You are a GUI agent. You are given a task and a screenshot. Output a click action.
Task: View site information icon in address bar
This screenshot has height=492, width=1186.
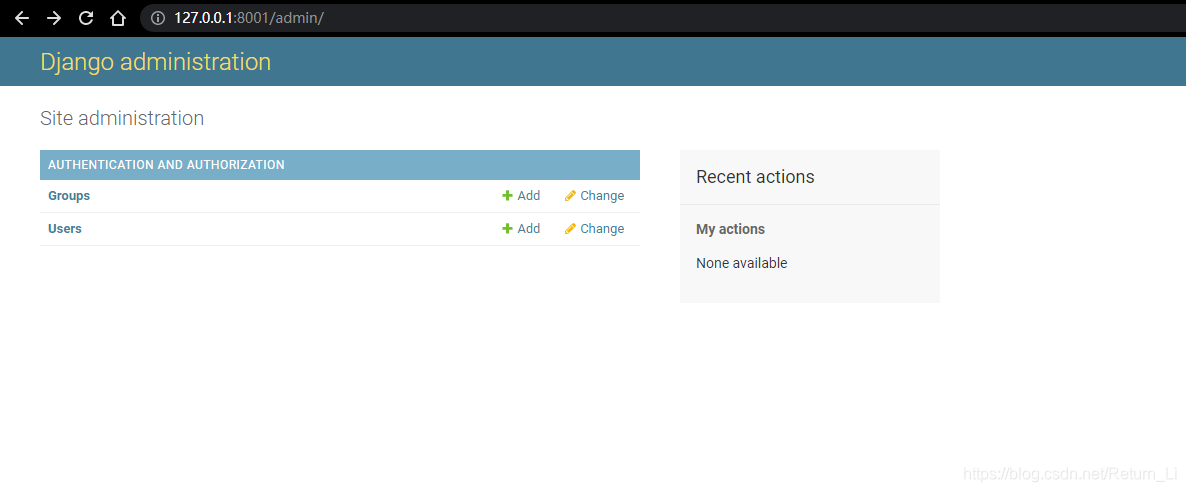[158, 18]
